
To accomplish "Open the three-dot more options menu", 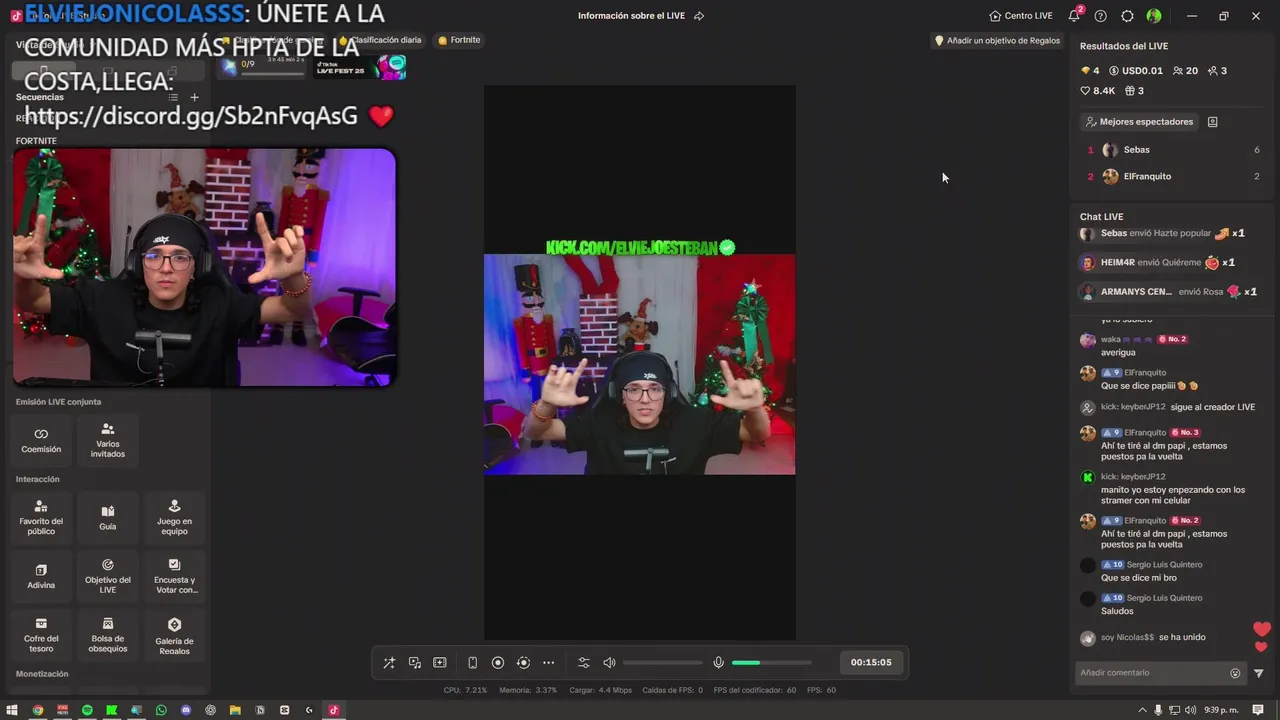I will click(548, 663).
